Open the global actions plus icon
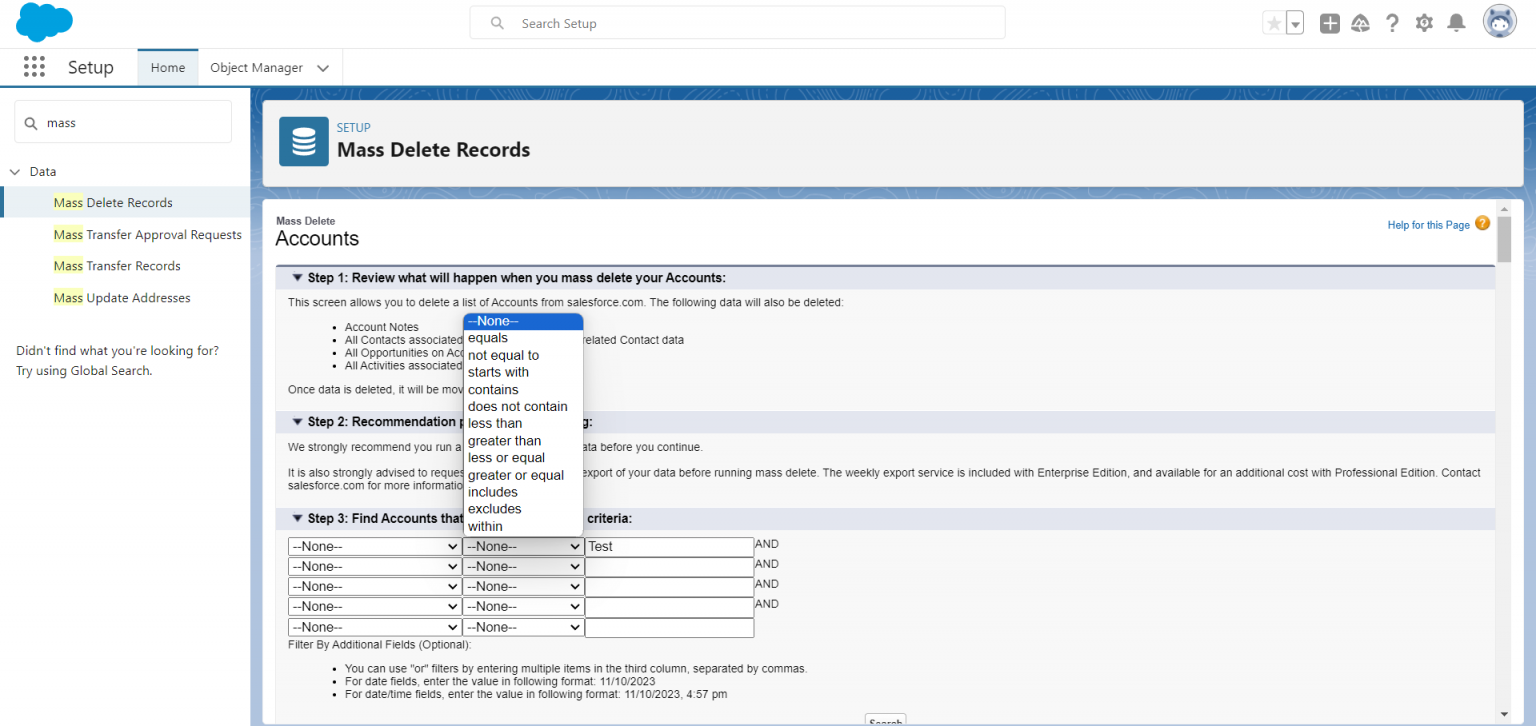Viewport: 1536px width, 726px height. [1329, 22]
